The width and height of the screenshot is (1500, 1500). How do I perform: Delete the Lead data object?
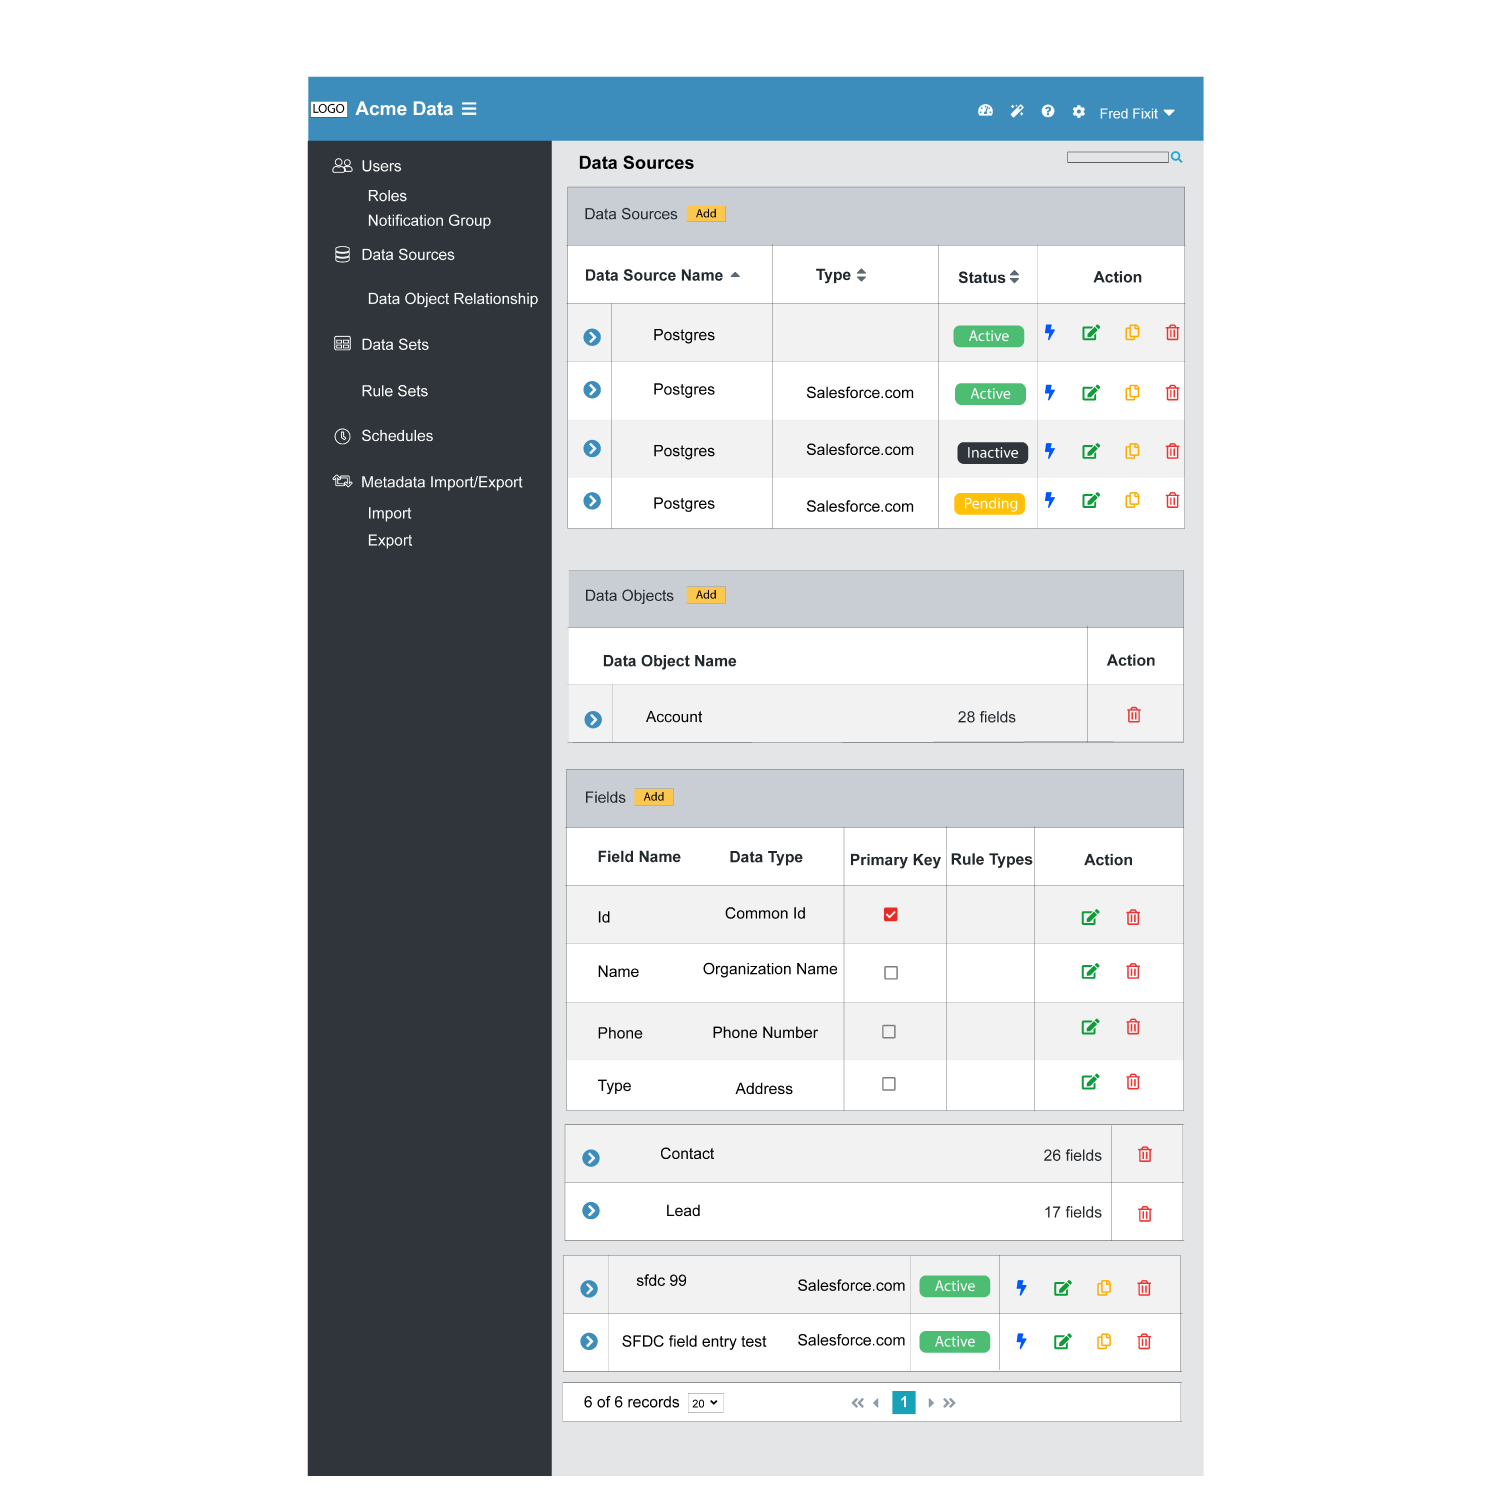pos(1145,1214)
